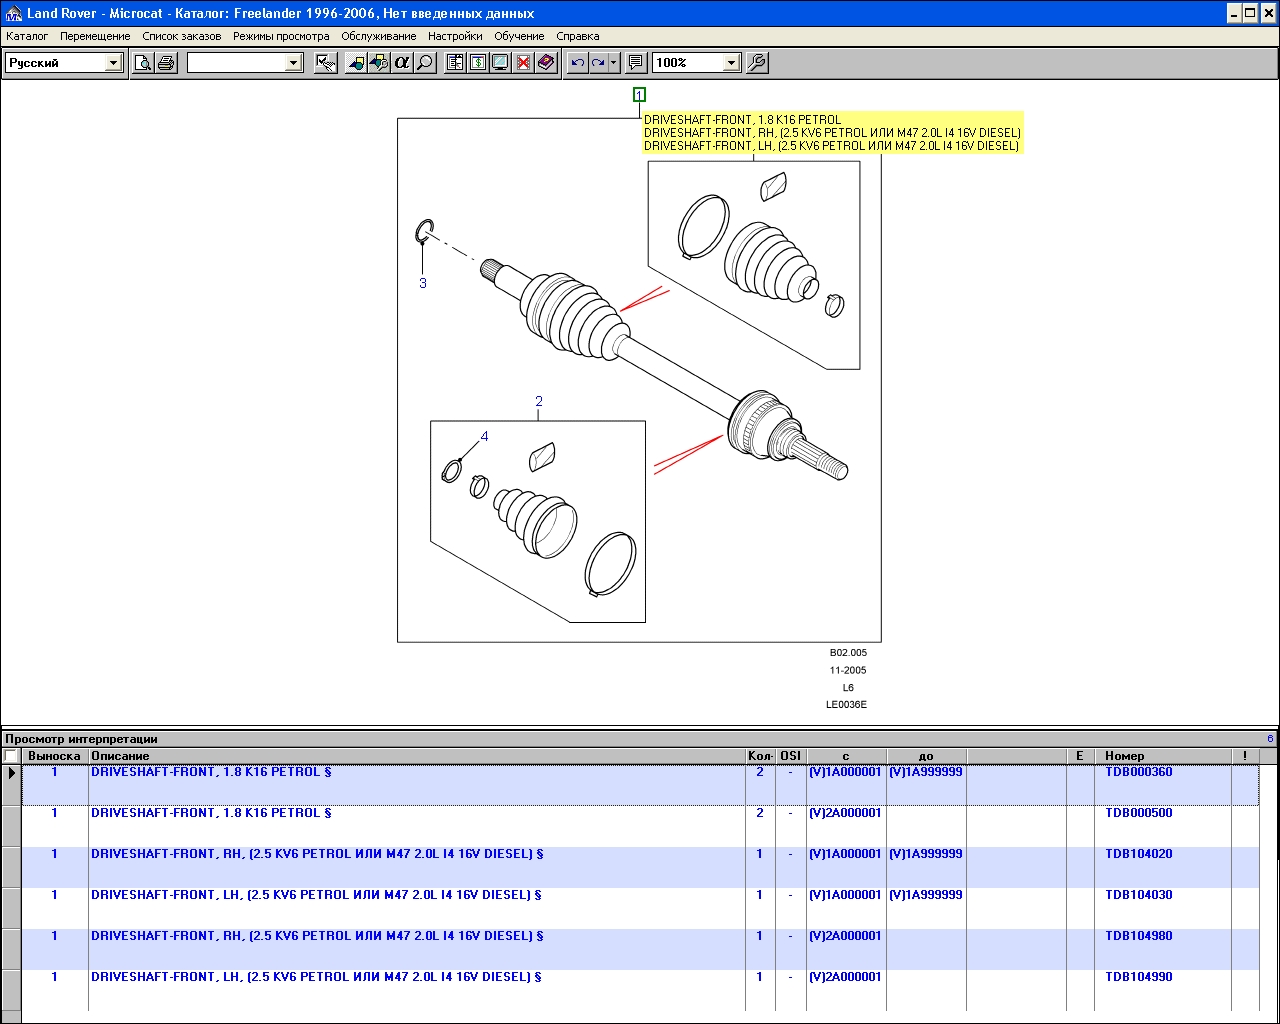Open the Режимы просмотра menu
The image size is (1280, 1024).
point(281,36)
